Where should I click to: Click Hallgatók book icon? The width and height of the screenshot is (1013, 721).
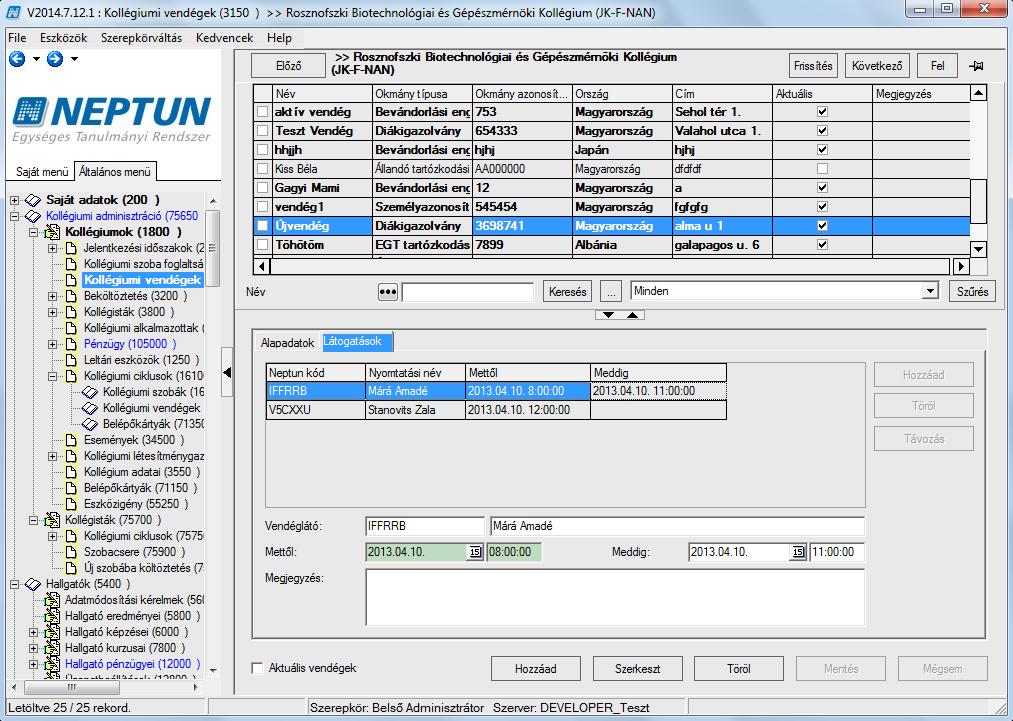click(x=33, y=584)
